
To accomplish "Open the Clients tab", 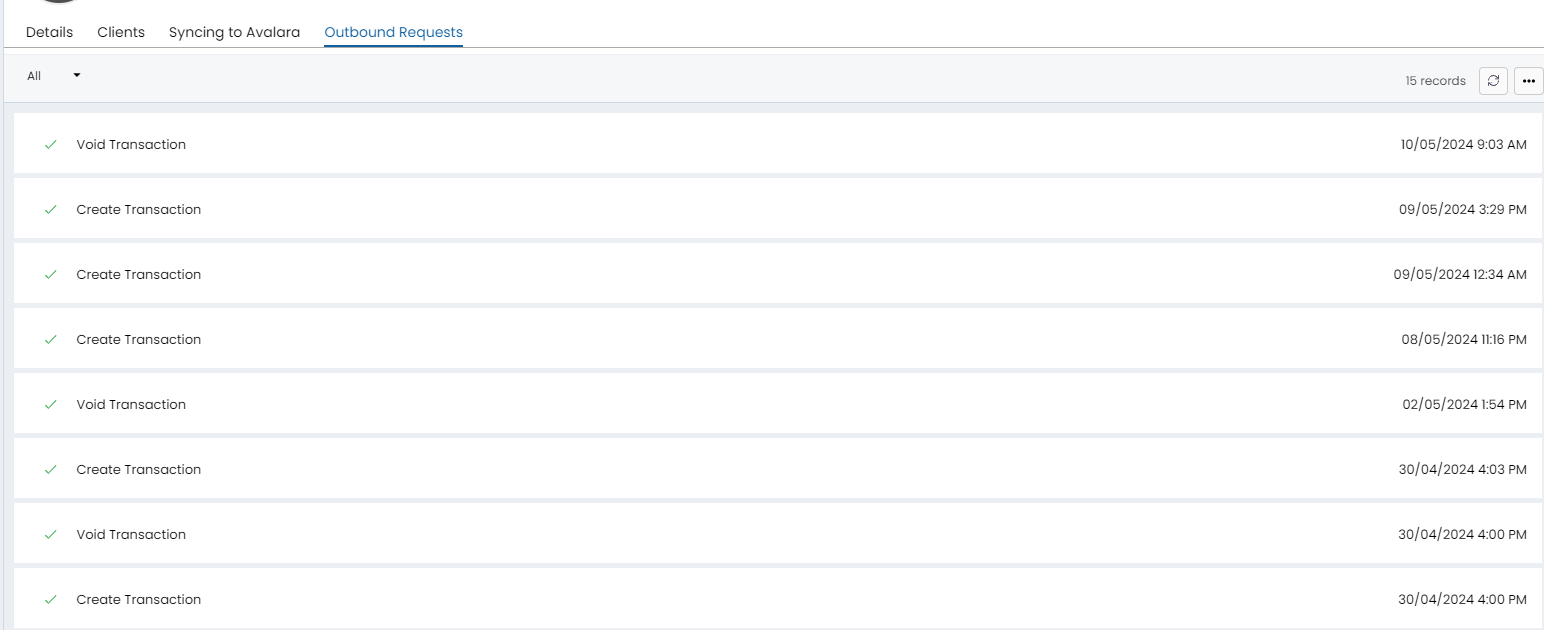I will [121, 32].
